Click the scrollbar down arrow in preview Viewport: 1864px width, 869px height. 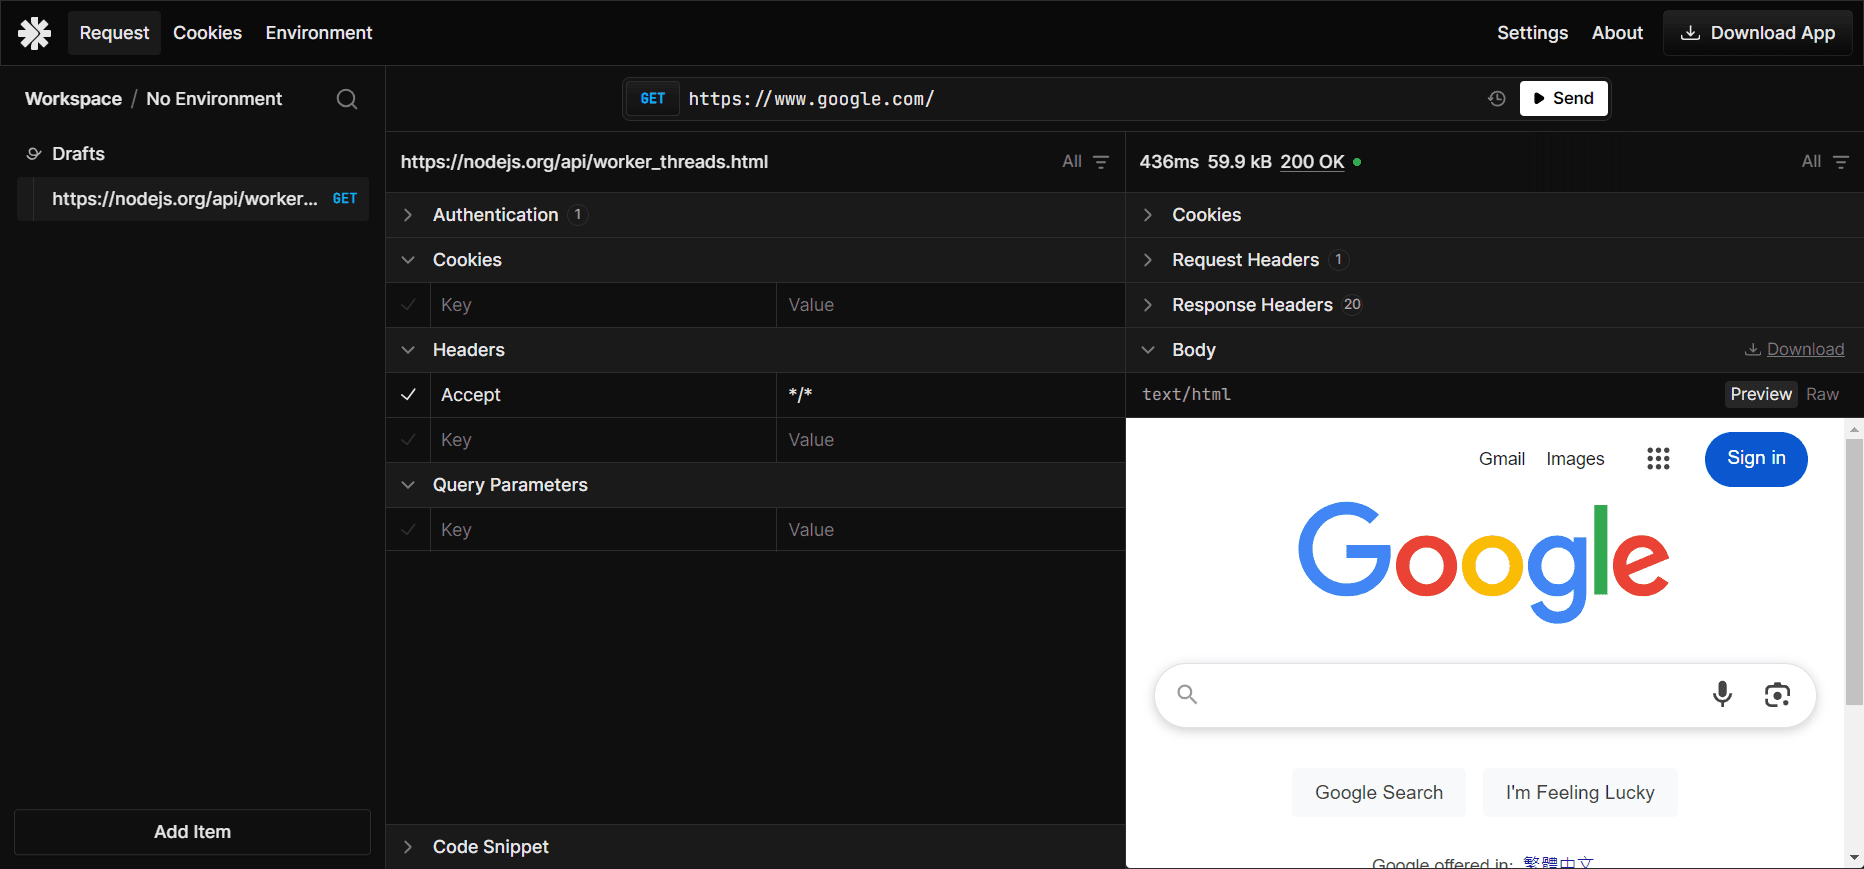coord(1854,858)
